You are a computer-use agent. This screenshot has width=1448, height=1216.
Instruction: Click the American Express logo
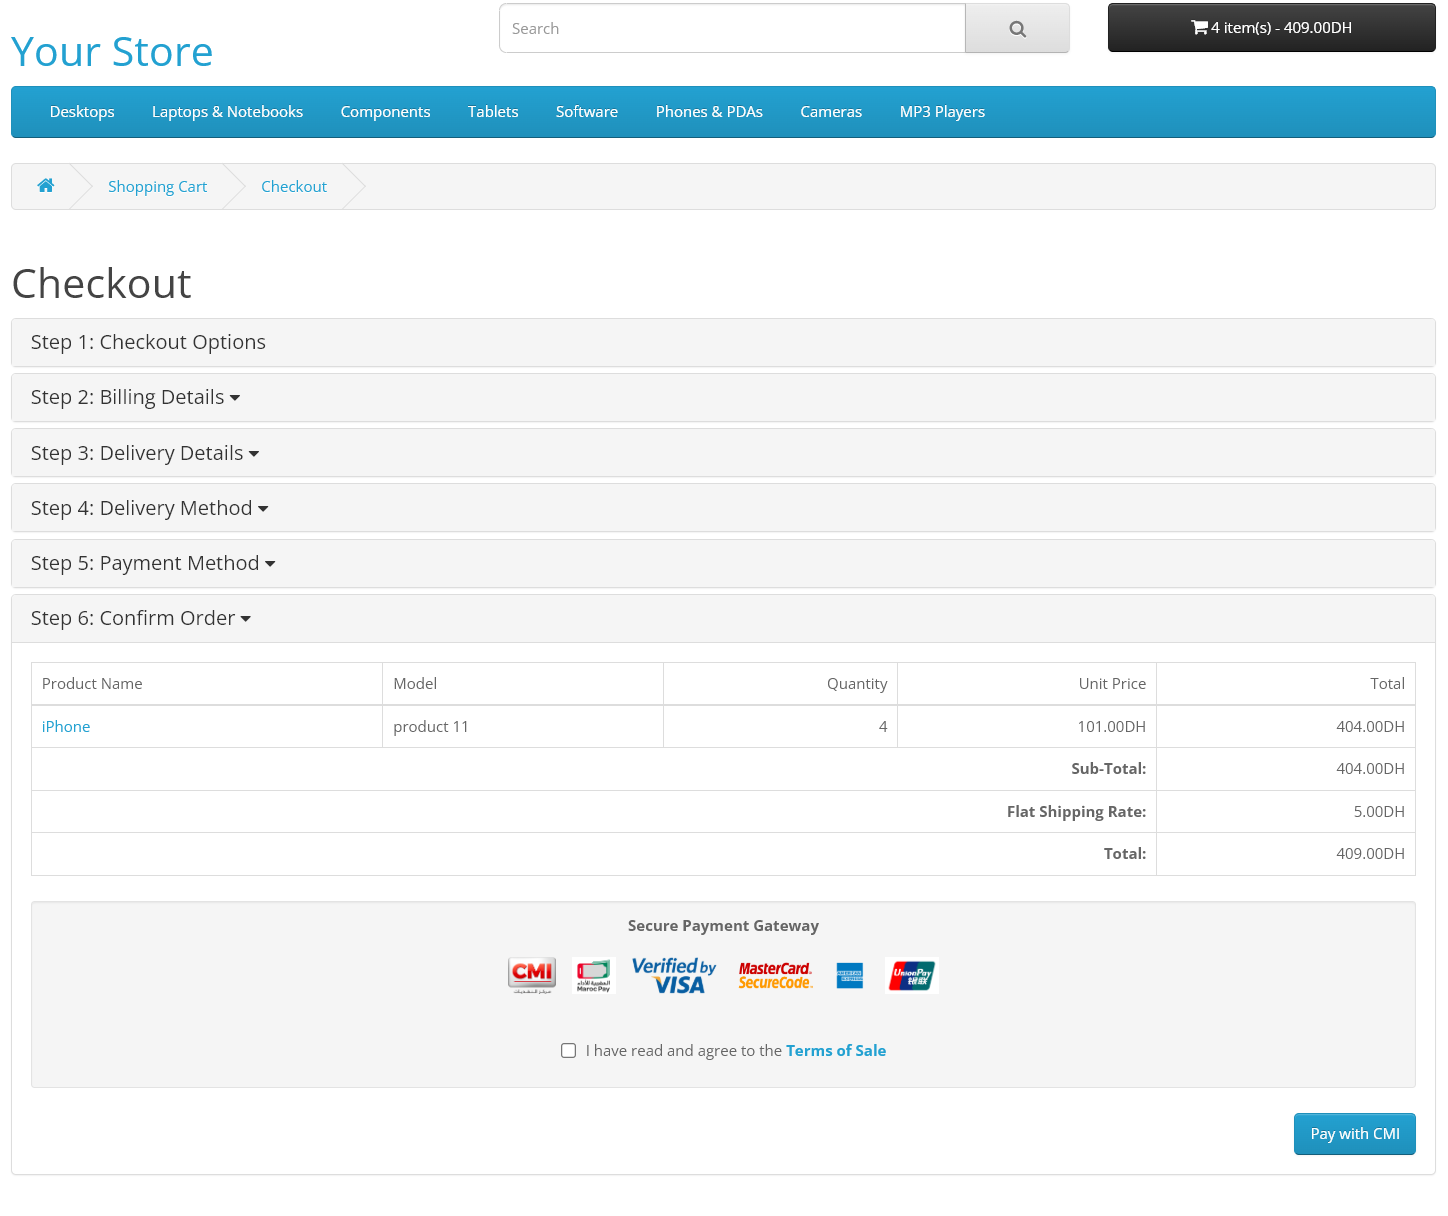[850, 976]
